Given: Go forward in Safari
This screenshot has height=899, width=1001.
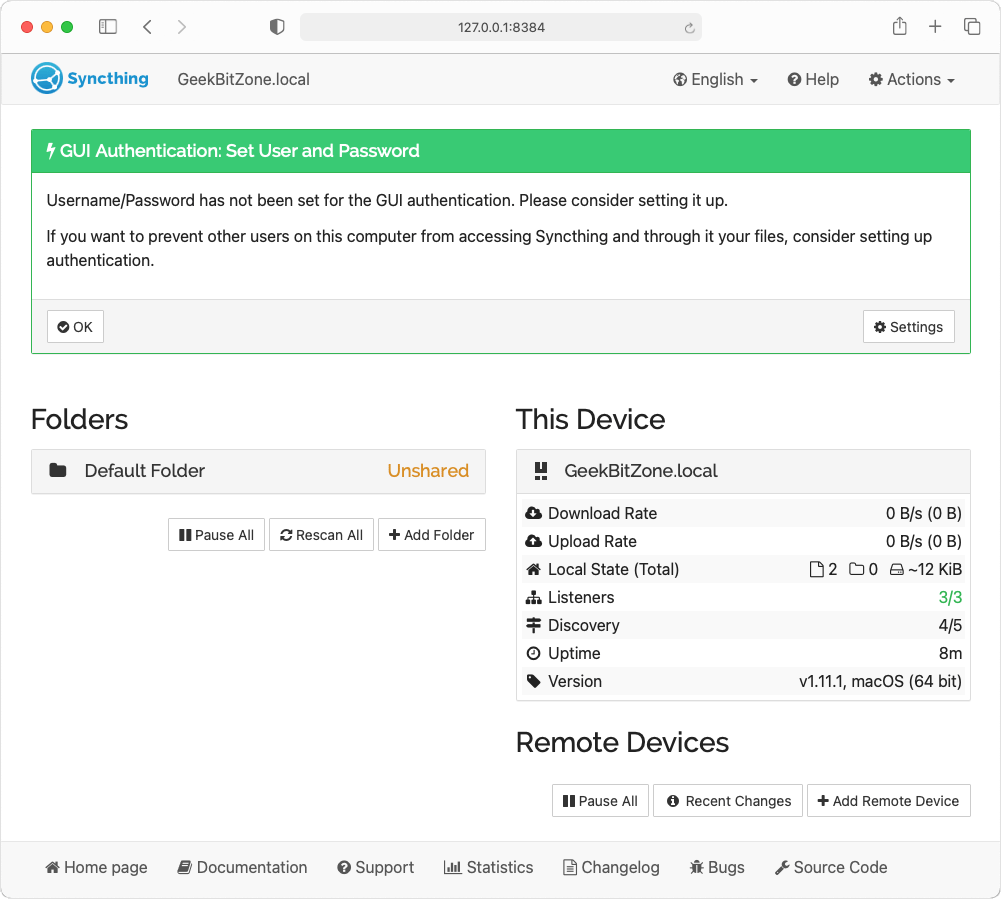Looking at the screenshot, I should (x=182, y=27).
